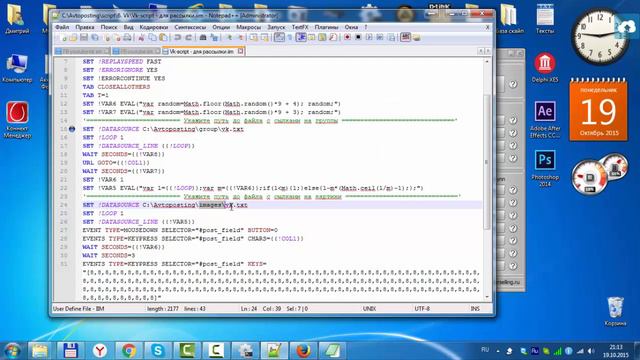Click the Replace toolbar icon
Screen dimensions: 640x360
click(x=214, y=38)
